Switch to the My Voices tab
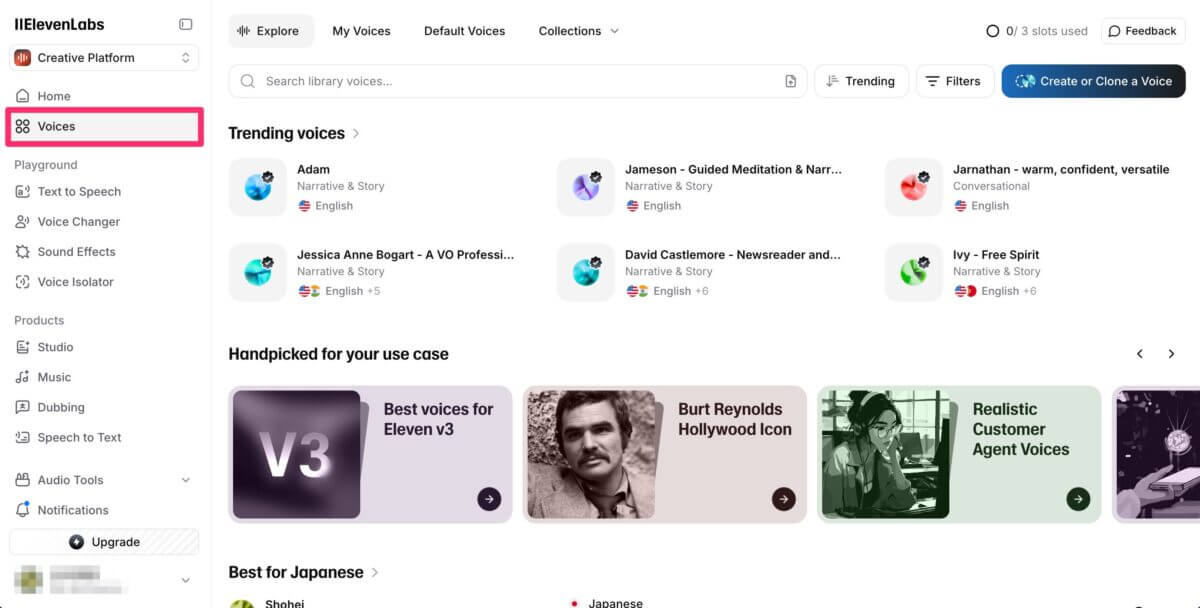 (361, 31)
